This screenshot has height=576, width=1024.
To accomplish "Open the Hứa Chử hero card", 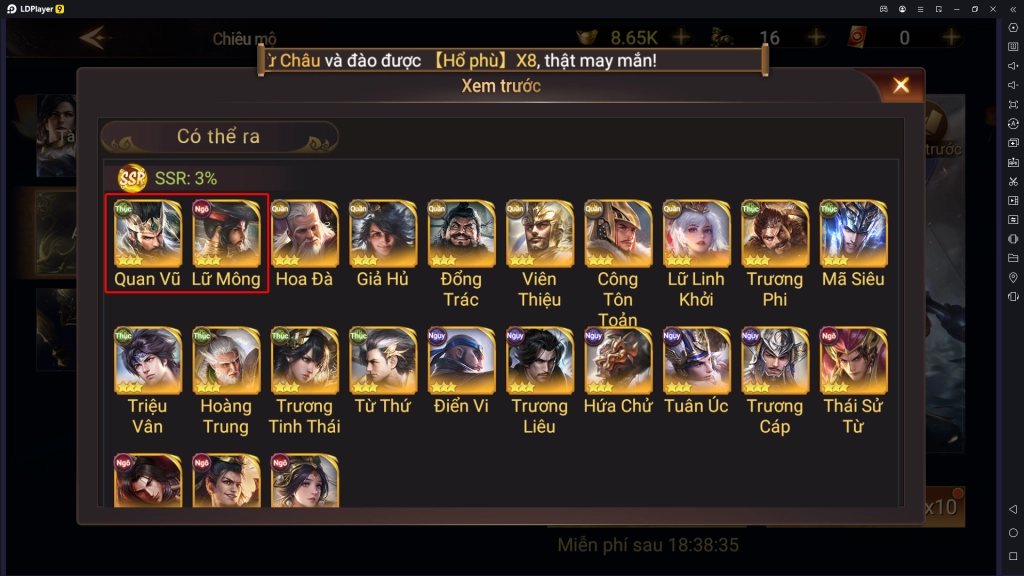I will coord(618,360).
